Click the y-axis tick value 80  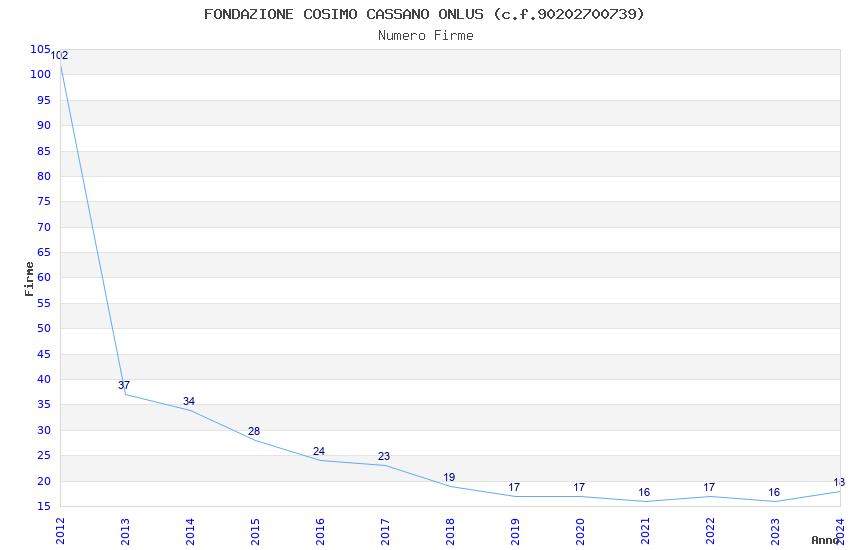(44, 176)
